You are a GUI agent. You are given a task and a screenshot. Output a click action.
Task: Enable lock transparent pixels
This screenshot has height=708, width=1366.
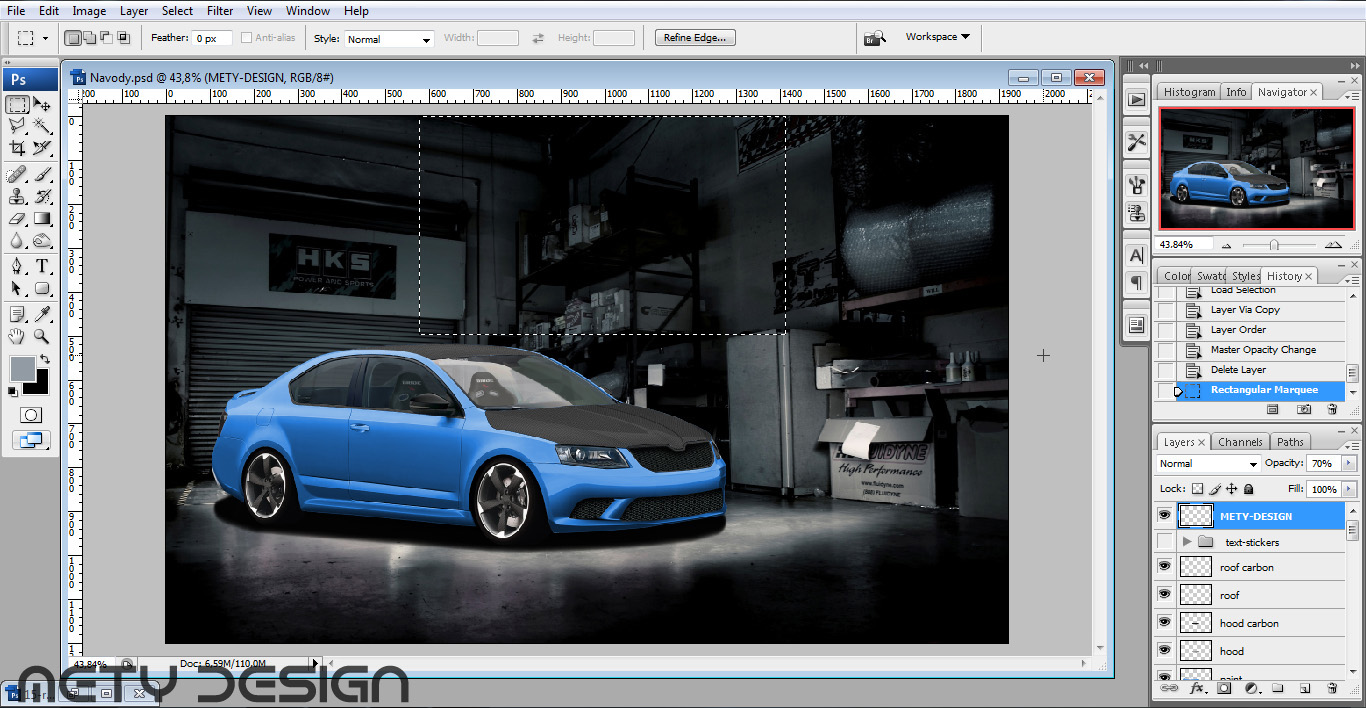pyautogui.click(x=1198, y=489)
